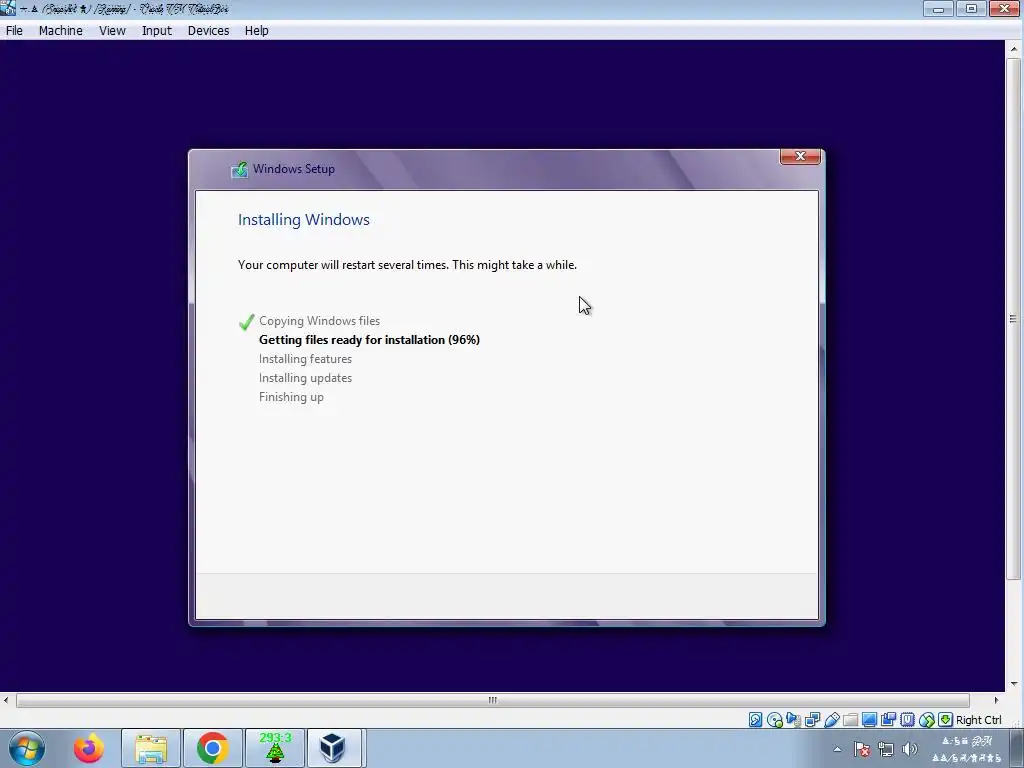
Task: Click the 'Windows Setup' title text
Action: coord(294,169)
